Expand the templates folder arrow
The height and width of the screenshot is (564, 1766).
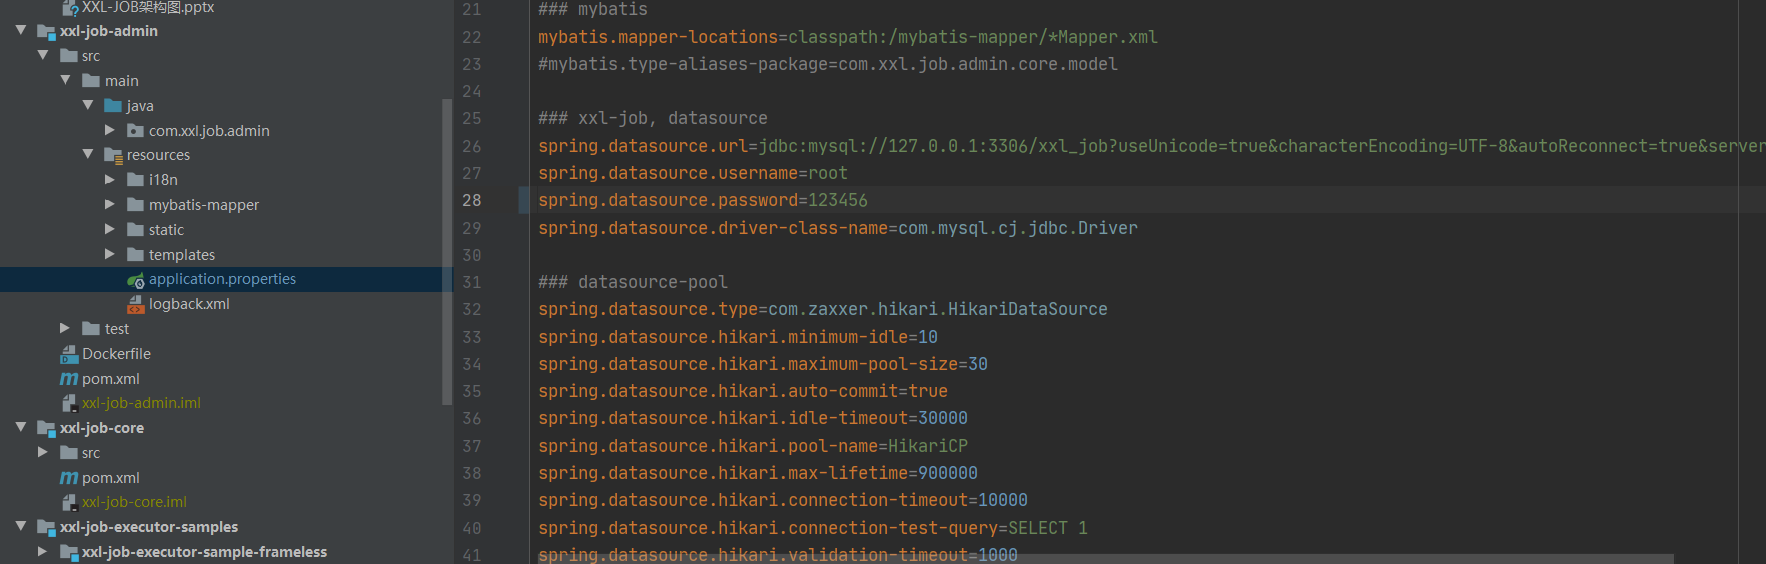click(x=110, y=254)
